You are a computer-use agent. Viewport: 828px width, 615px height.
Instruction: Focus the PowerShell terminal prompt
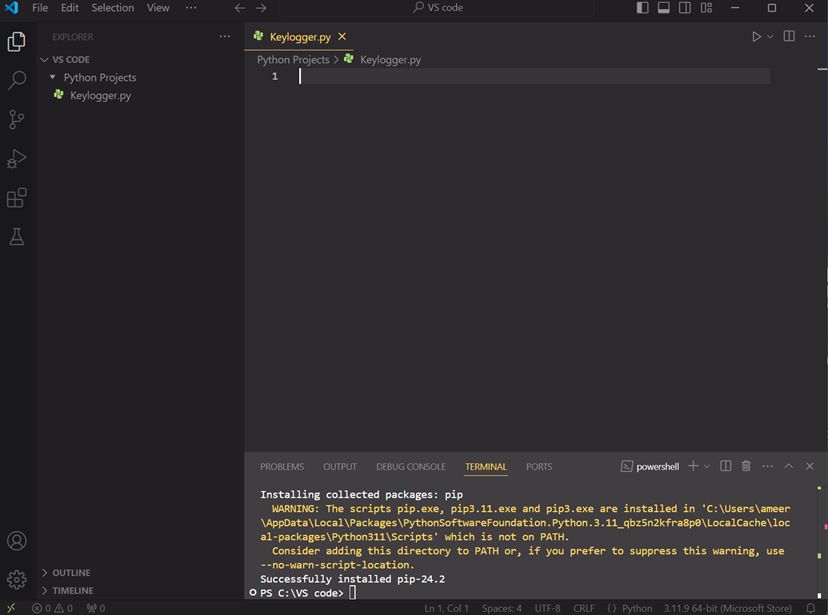coord(352,593)
